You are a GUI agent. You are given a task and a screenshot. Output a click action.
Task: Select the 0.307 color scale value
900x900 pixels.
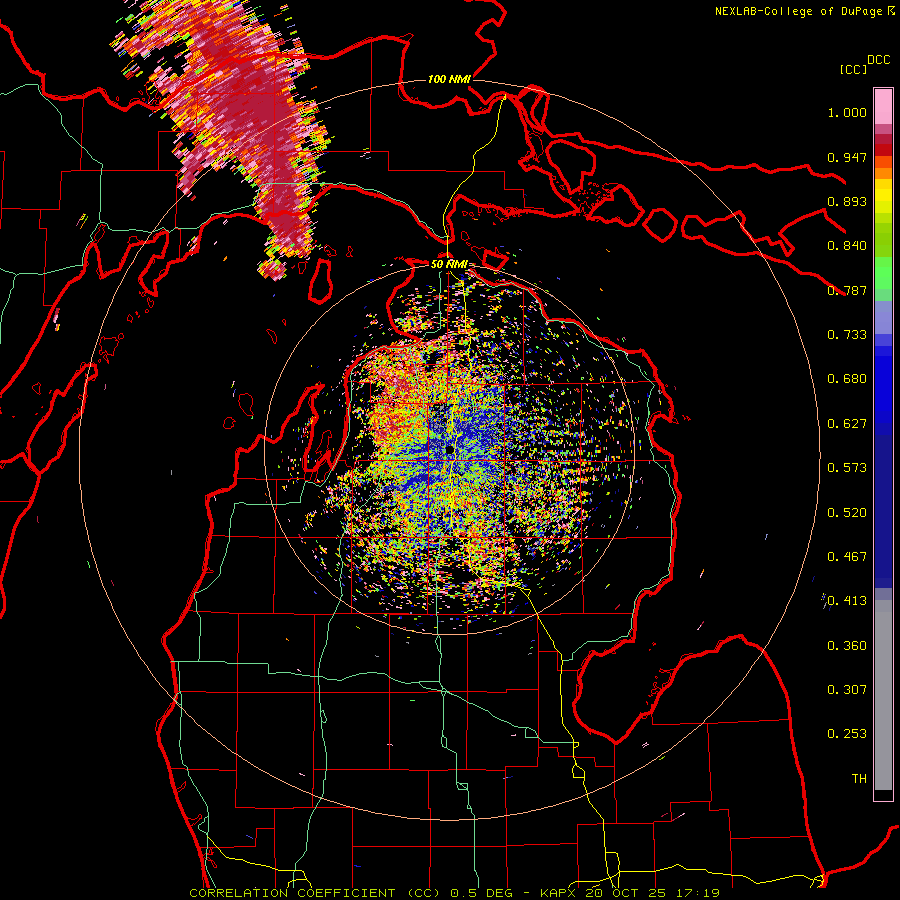[847, 690]
